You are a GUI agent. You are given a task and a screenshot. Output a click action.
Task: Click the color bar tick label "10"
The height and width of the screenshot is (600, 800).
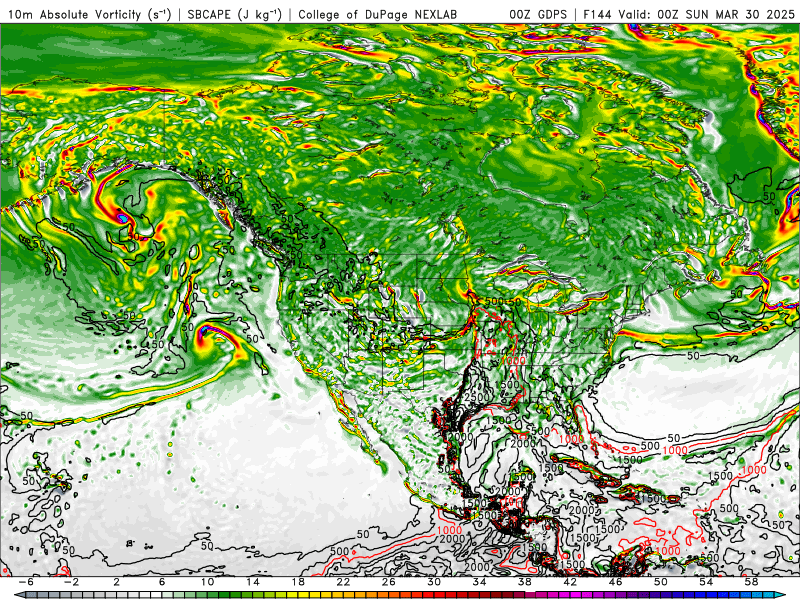[x=207, y=582]
